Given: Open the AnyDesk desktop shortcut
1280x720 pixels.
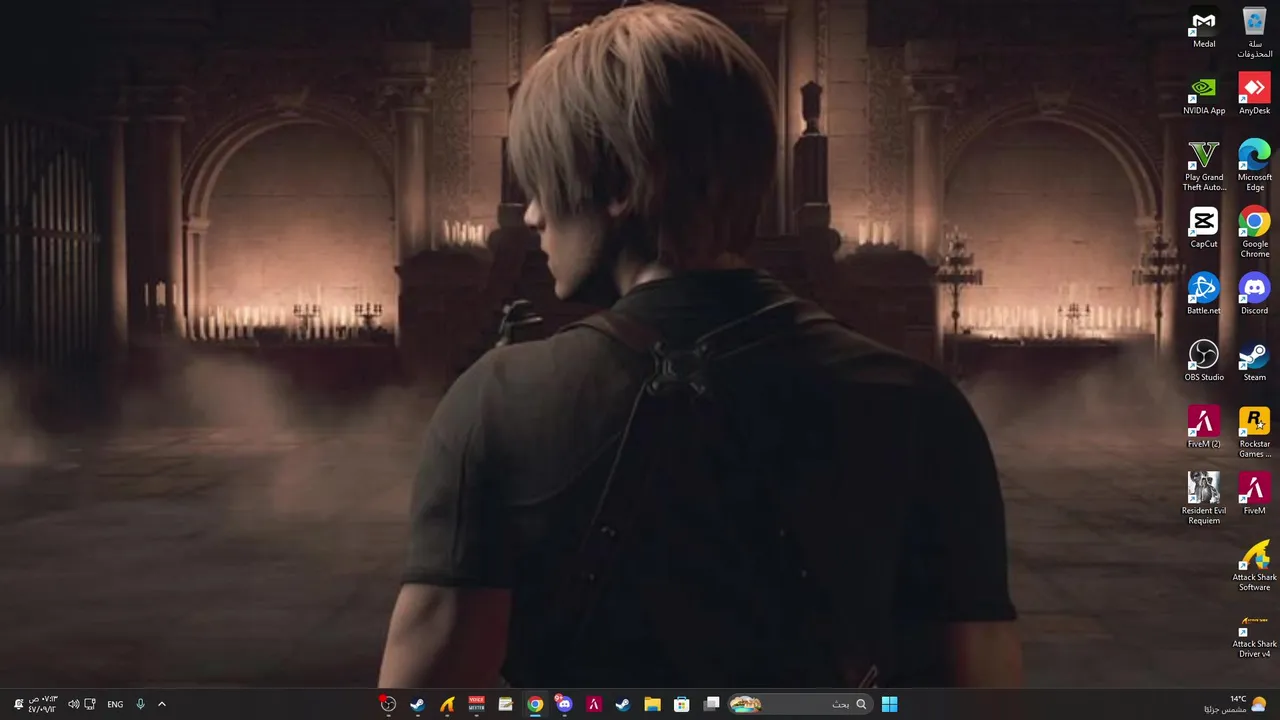Looking at the screenshot, I should point(1255,95).
